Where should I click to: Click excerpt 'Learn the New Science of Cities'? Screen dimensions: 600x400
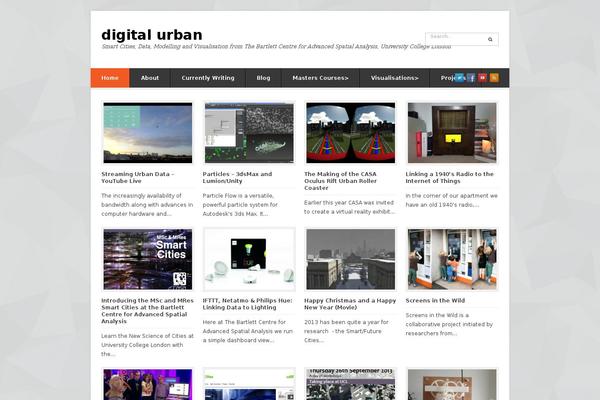pyautogui.click(x=147, y=345)
